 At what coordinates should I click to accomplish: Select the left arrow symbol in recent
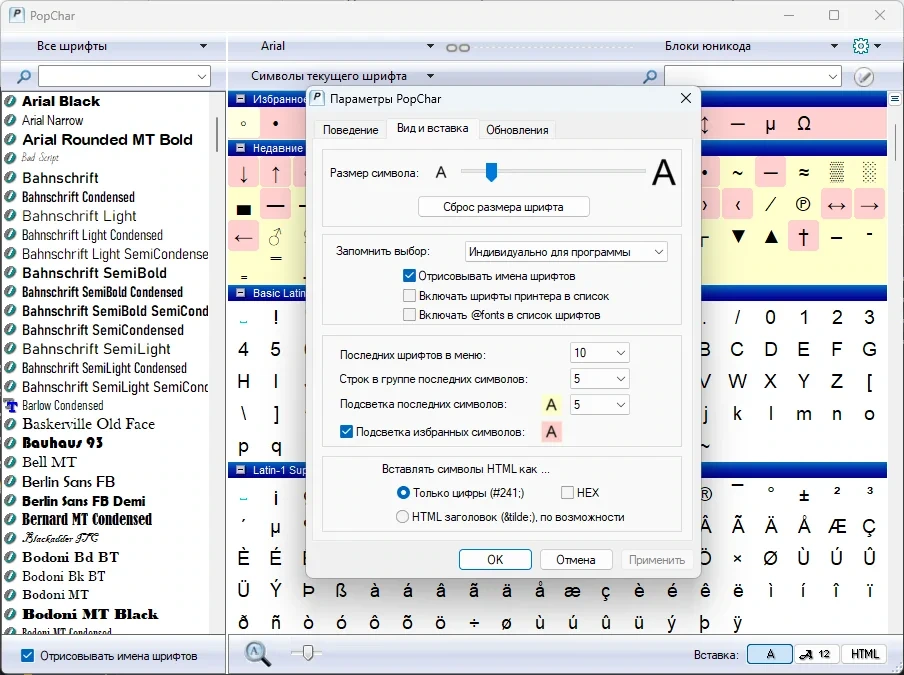click(x=243, y=237)
